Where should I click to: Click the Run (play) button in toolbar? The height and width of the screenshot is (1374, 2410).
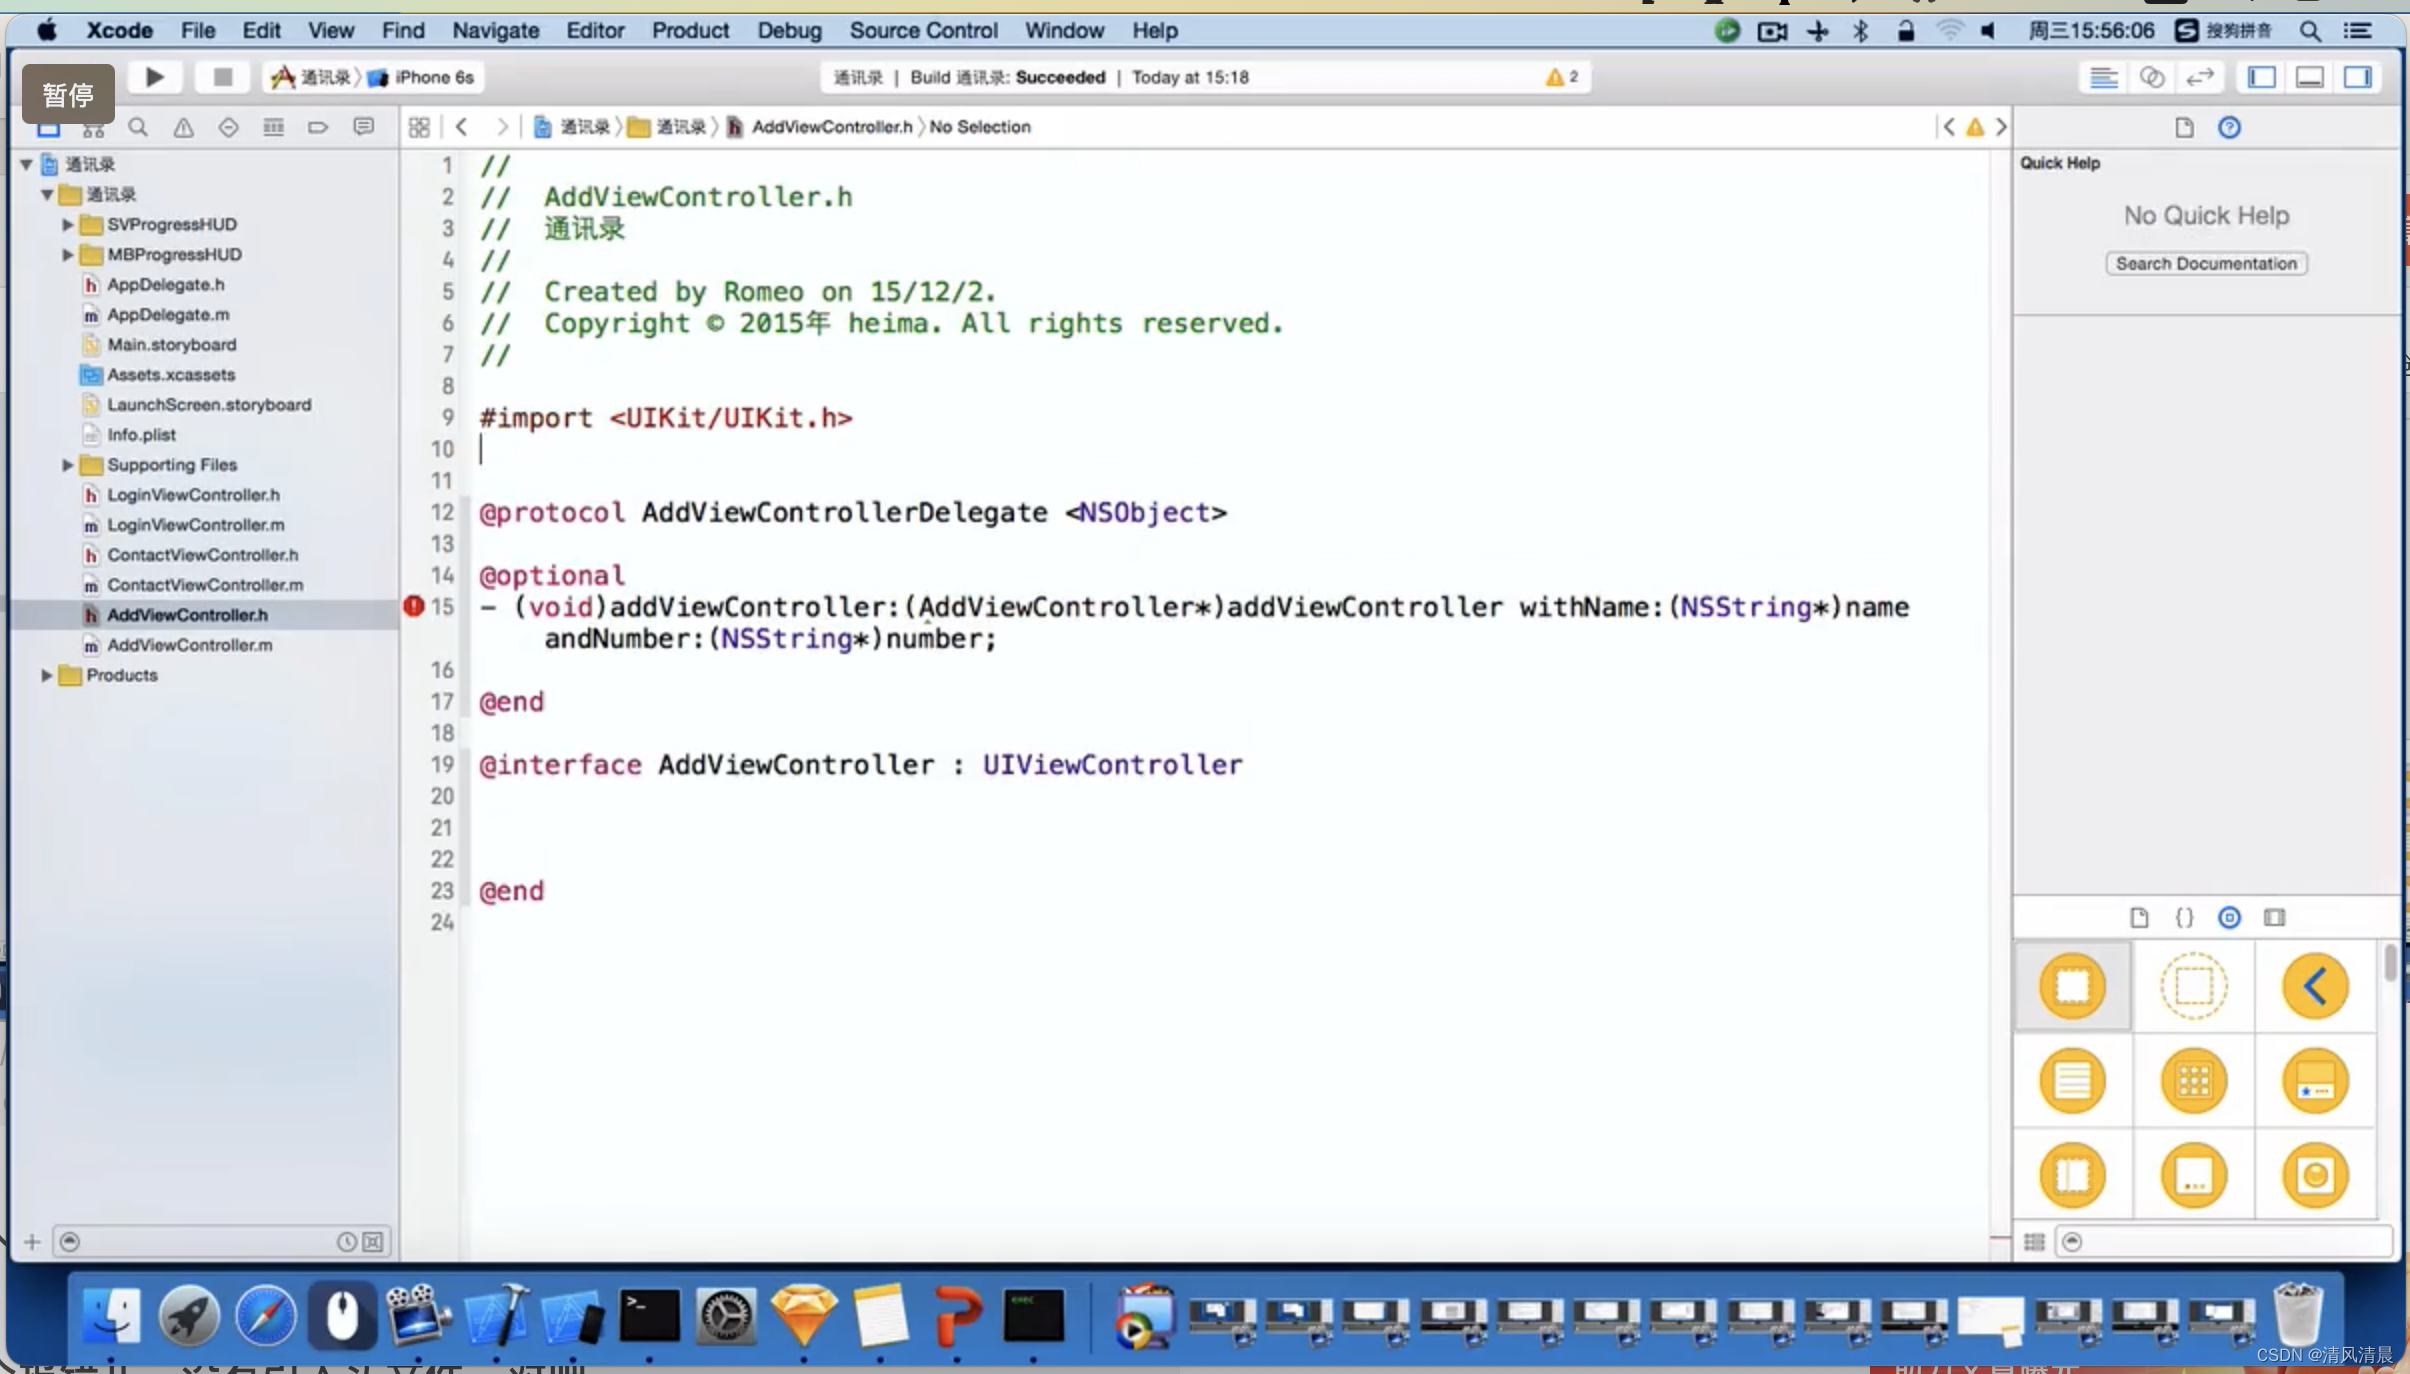point(154,77)
